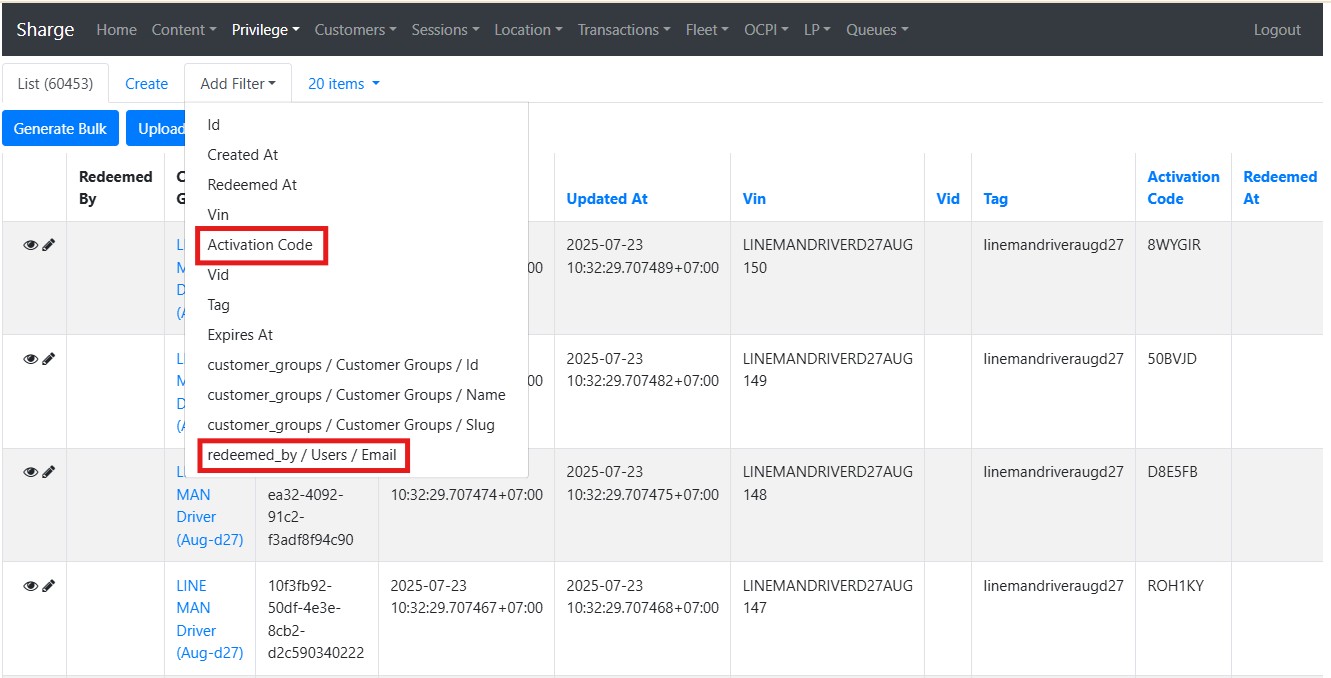
Task: Open the eye icon for activation code D8E5FB
Action: tap(30, 472)
